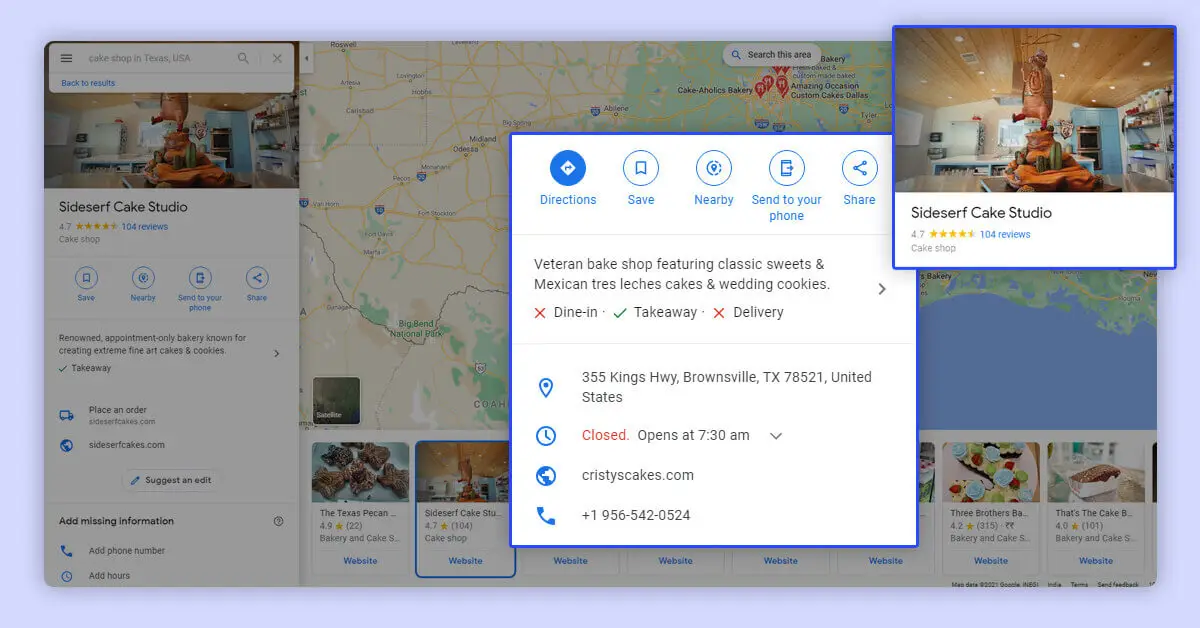Click the enlarged Sideserf Cake Studio photo
Image resolution: width=1200 pixels, height=628 pixels.
point(1034,110)
